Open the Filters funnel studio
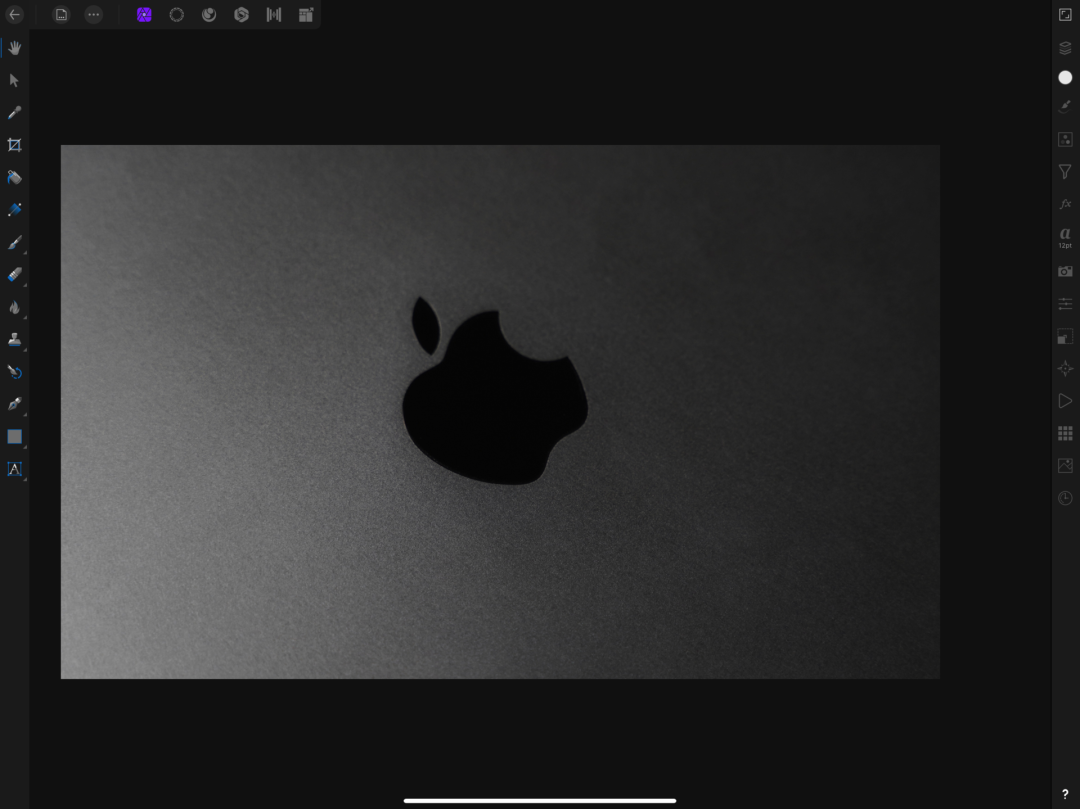Screen dimensions: 1080x809 click(x=1065, y=171)
